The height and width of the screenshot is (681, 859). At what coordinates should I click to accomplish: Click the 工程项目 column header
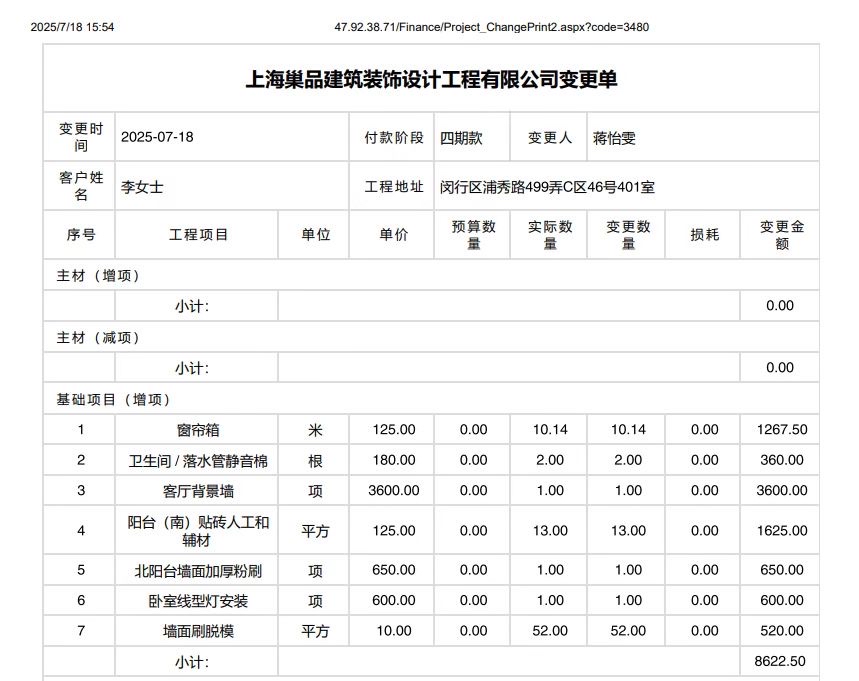click(198, 235)
